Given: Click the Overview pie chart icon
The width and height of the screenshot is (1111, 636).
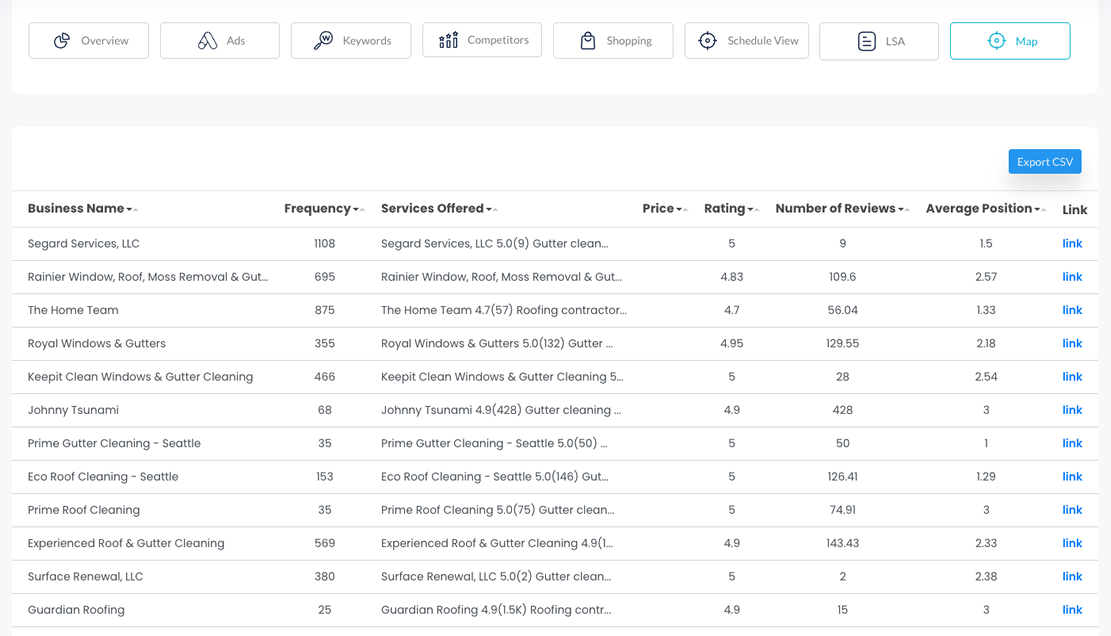Looking at the screenshot, I should [62, 41].
